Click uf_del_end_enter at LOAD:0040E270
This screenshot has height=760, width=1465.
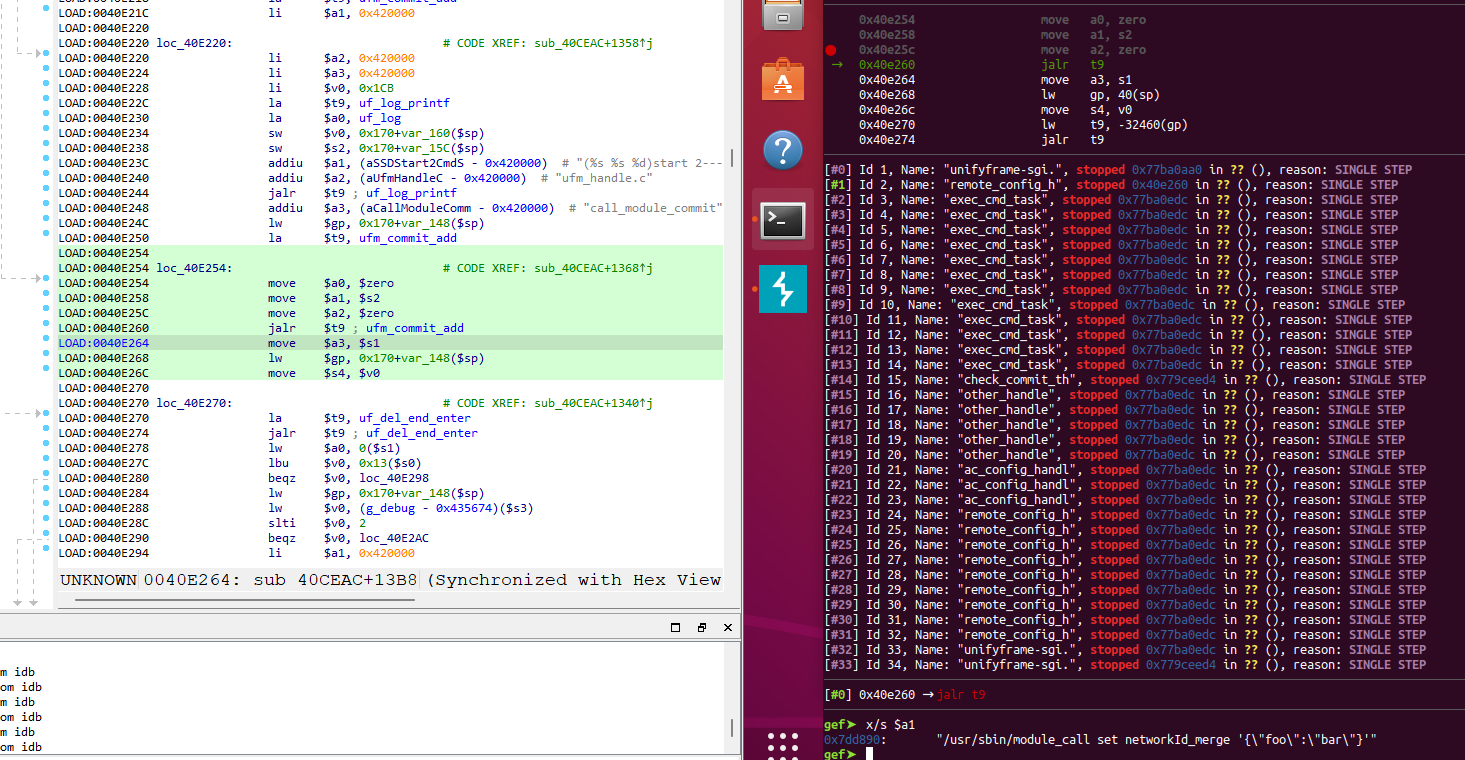click(x=415, y=418)
